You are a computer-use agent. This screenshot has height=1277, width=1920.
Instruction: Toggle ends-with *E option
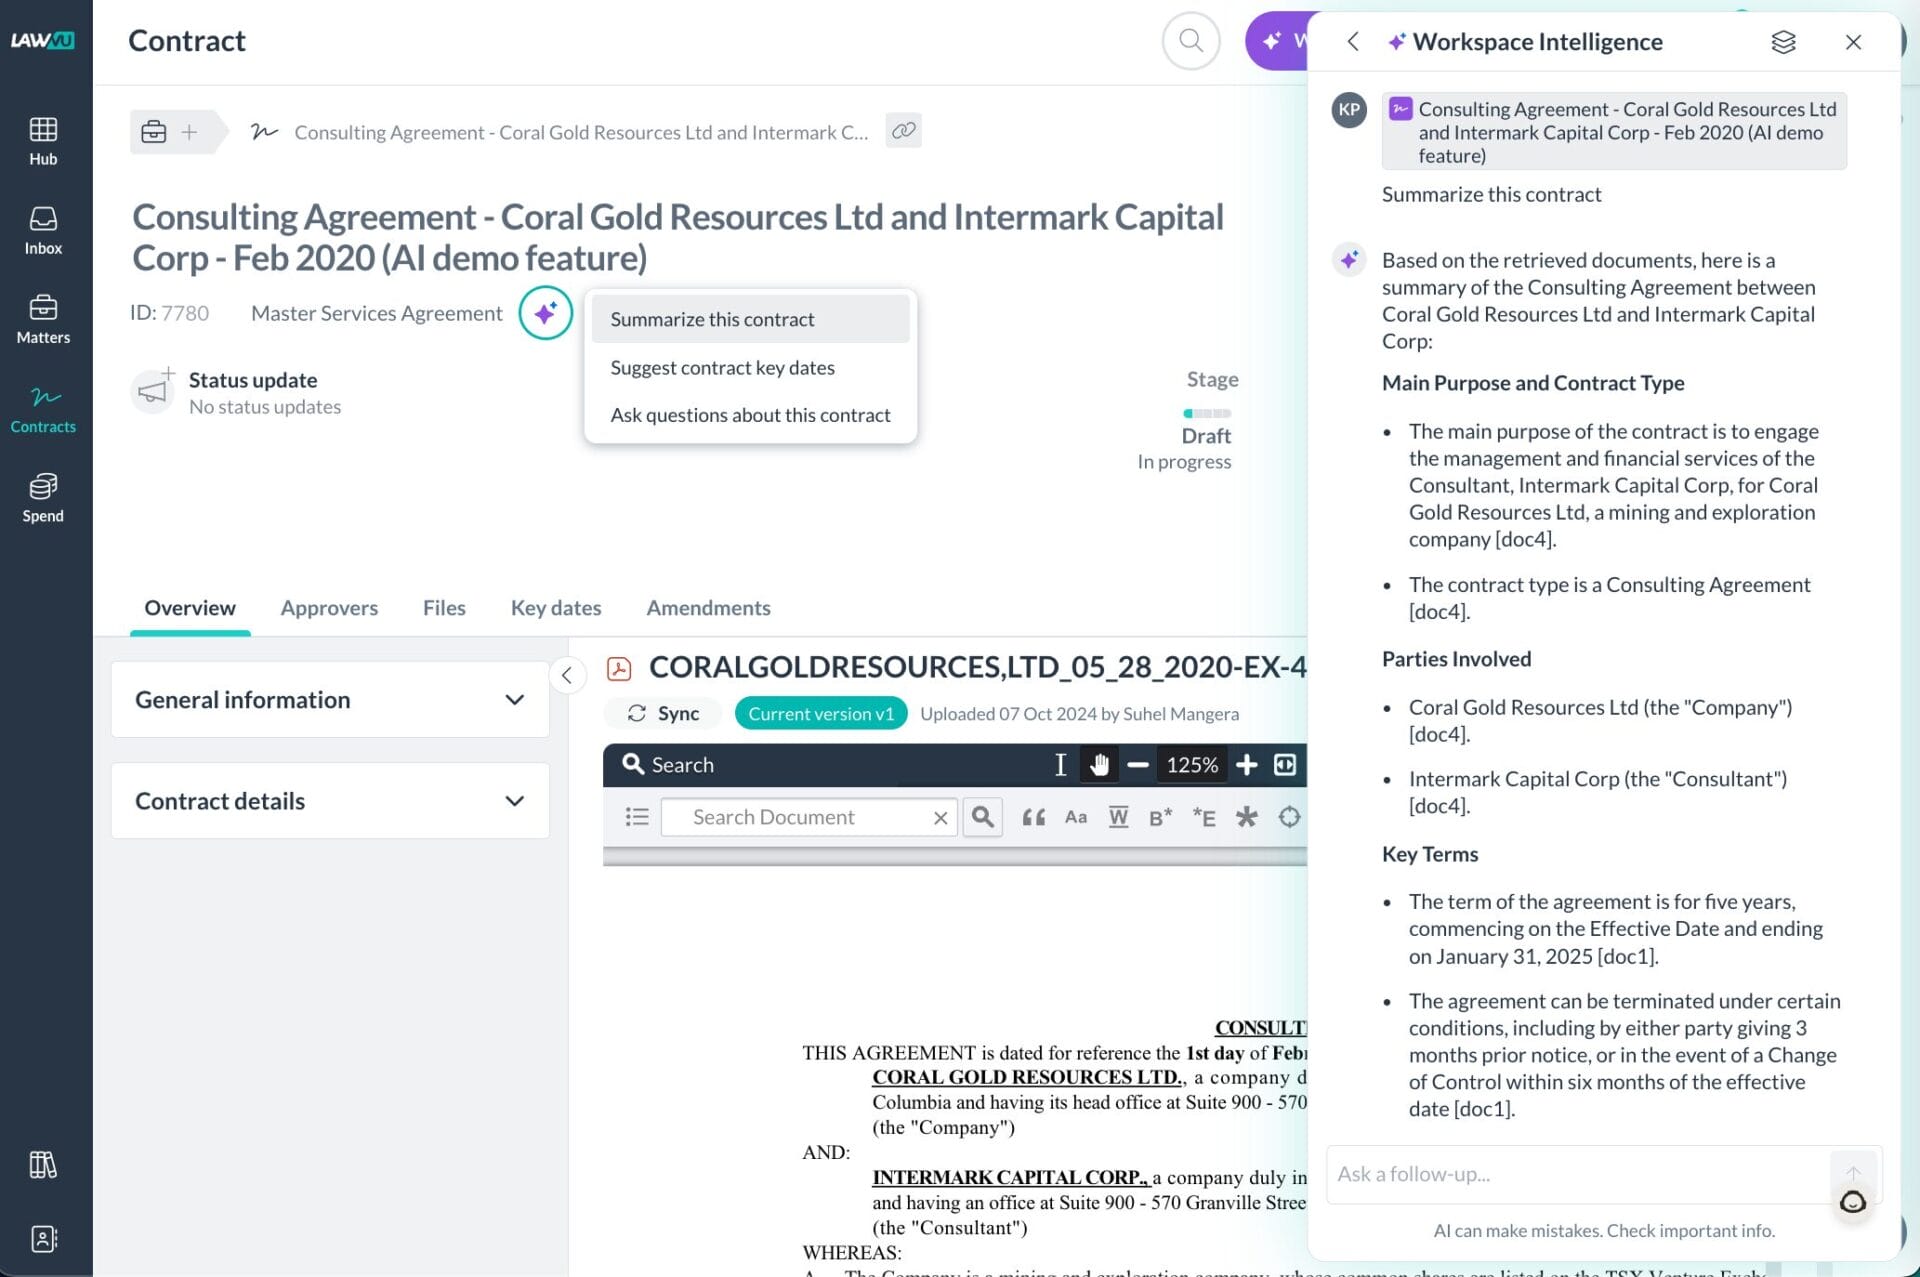click(1204, 818)
